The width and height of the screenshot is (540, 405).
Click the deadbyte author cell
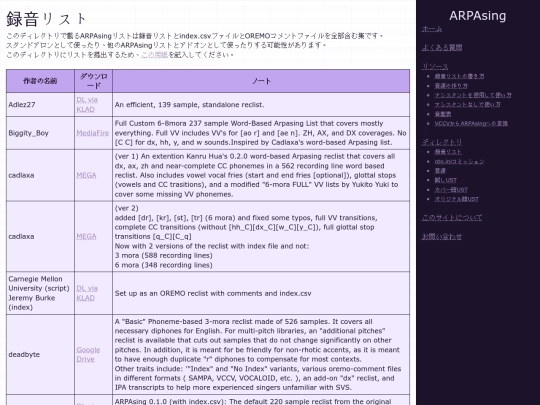tap(40, 354)
